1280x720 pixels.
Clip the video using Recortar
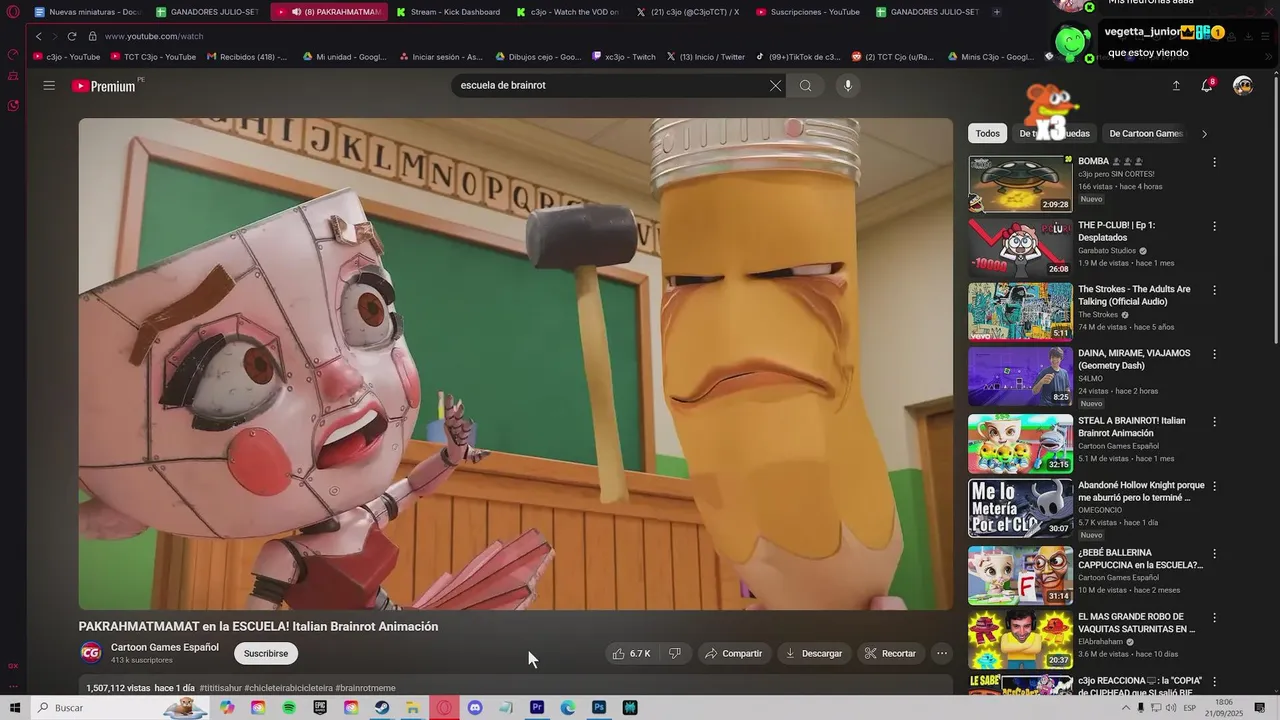click(x=890, y=654)
